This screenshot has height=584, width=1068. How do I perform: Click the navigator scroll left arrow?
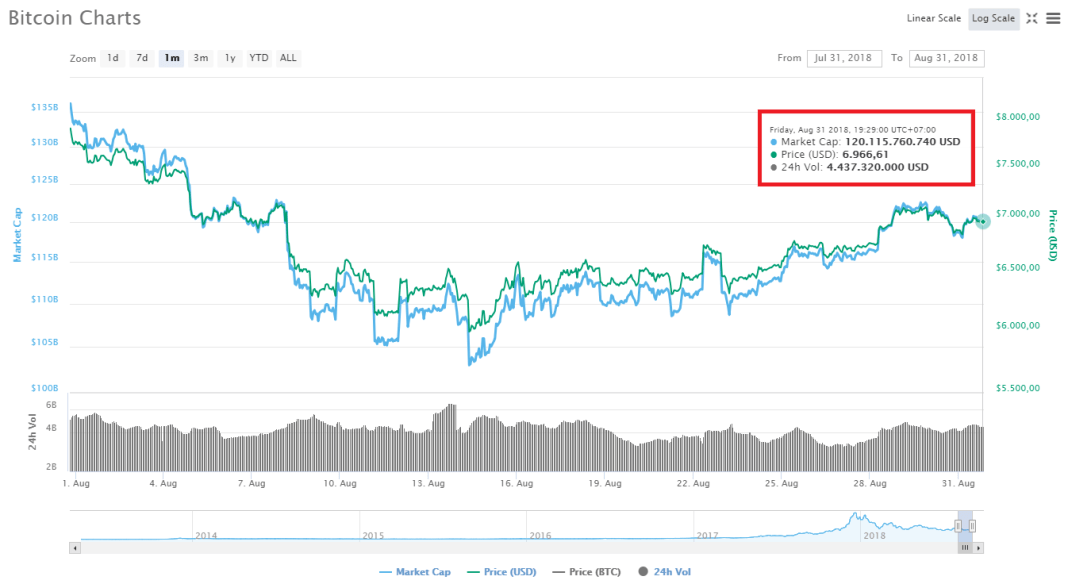click(75, 548)
